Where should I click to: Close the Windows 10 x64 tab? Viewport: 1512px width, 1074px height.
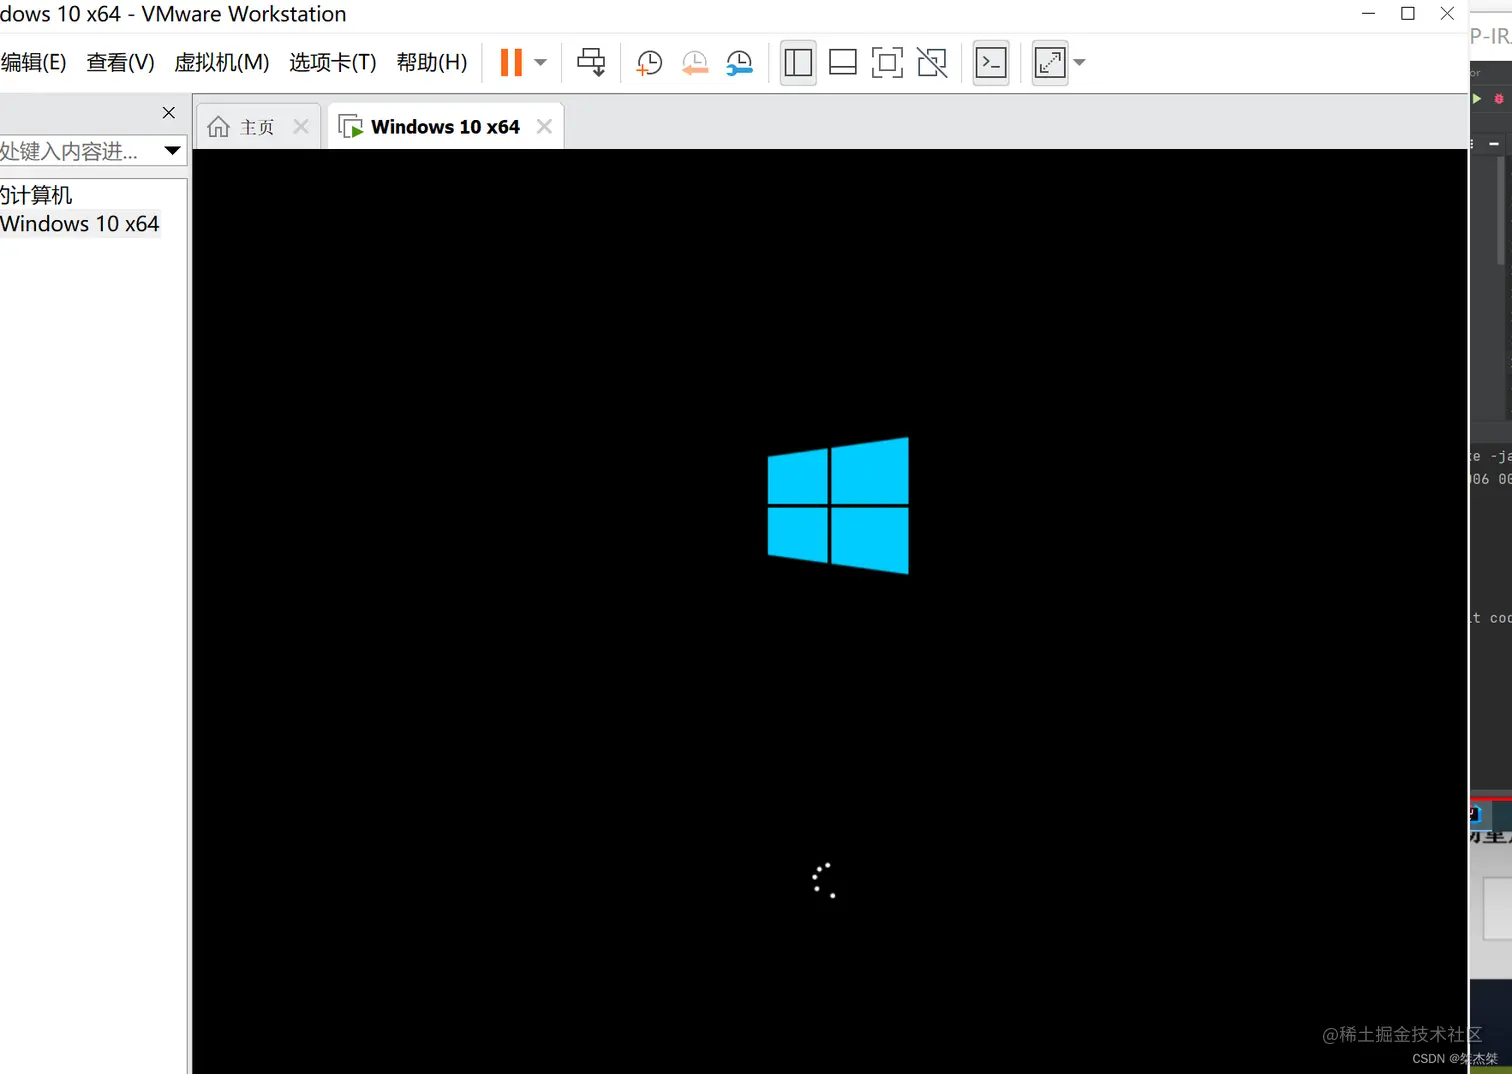pyautogui.click(x=544, y=126)
